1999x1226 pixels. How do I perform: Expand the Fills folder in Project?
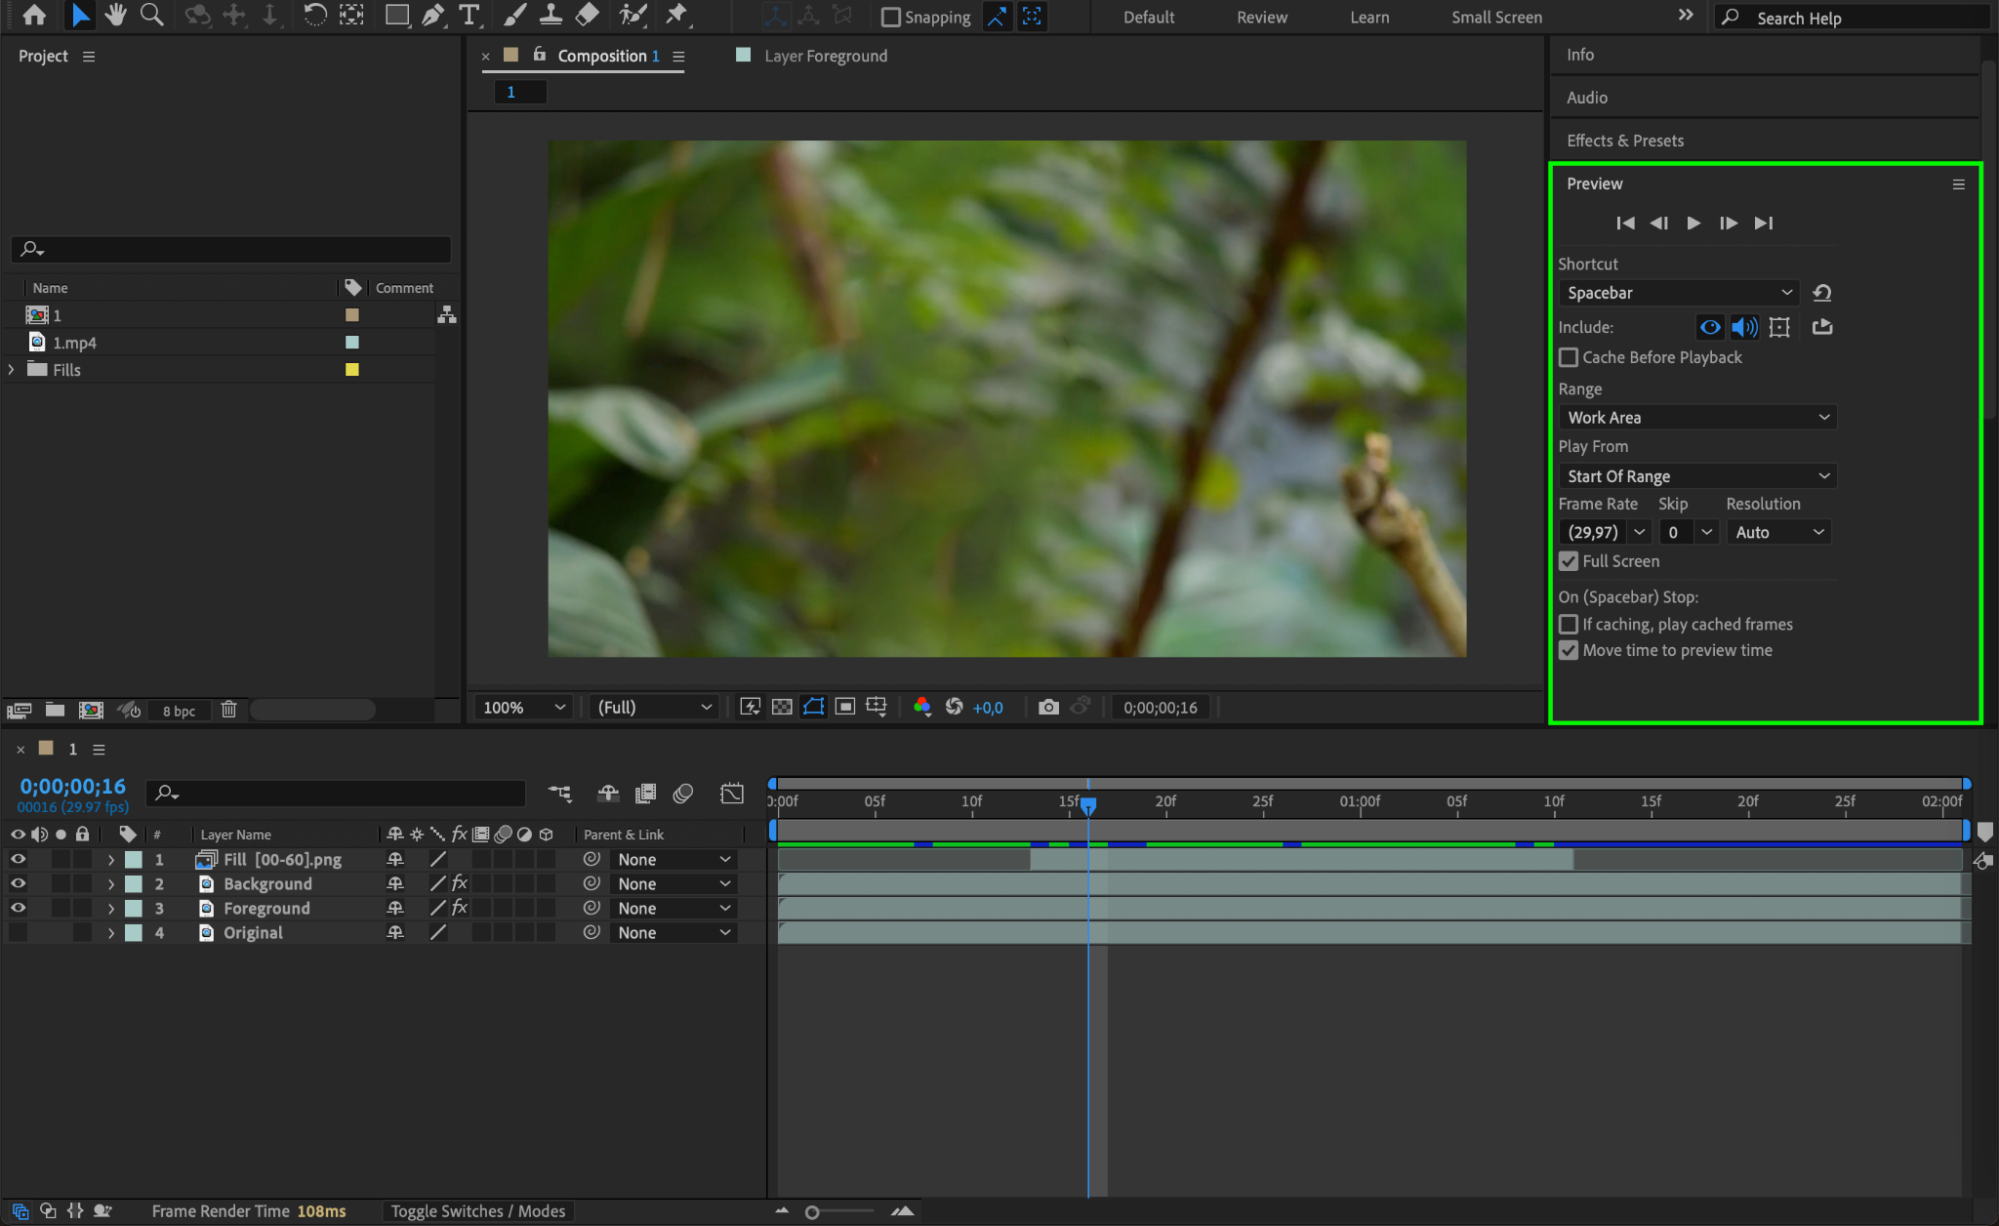point(11,370)
